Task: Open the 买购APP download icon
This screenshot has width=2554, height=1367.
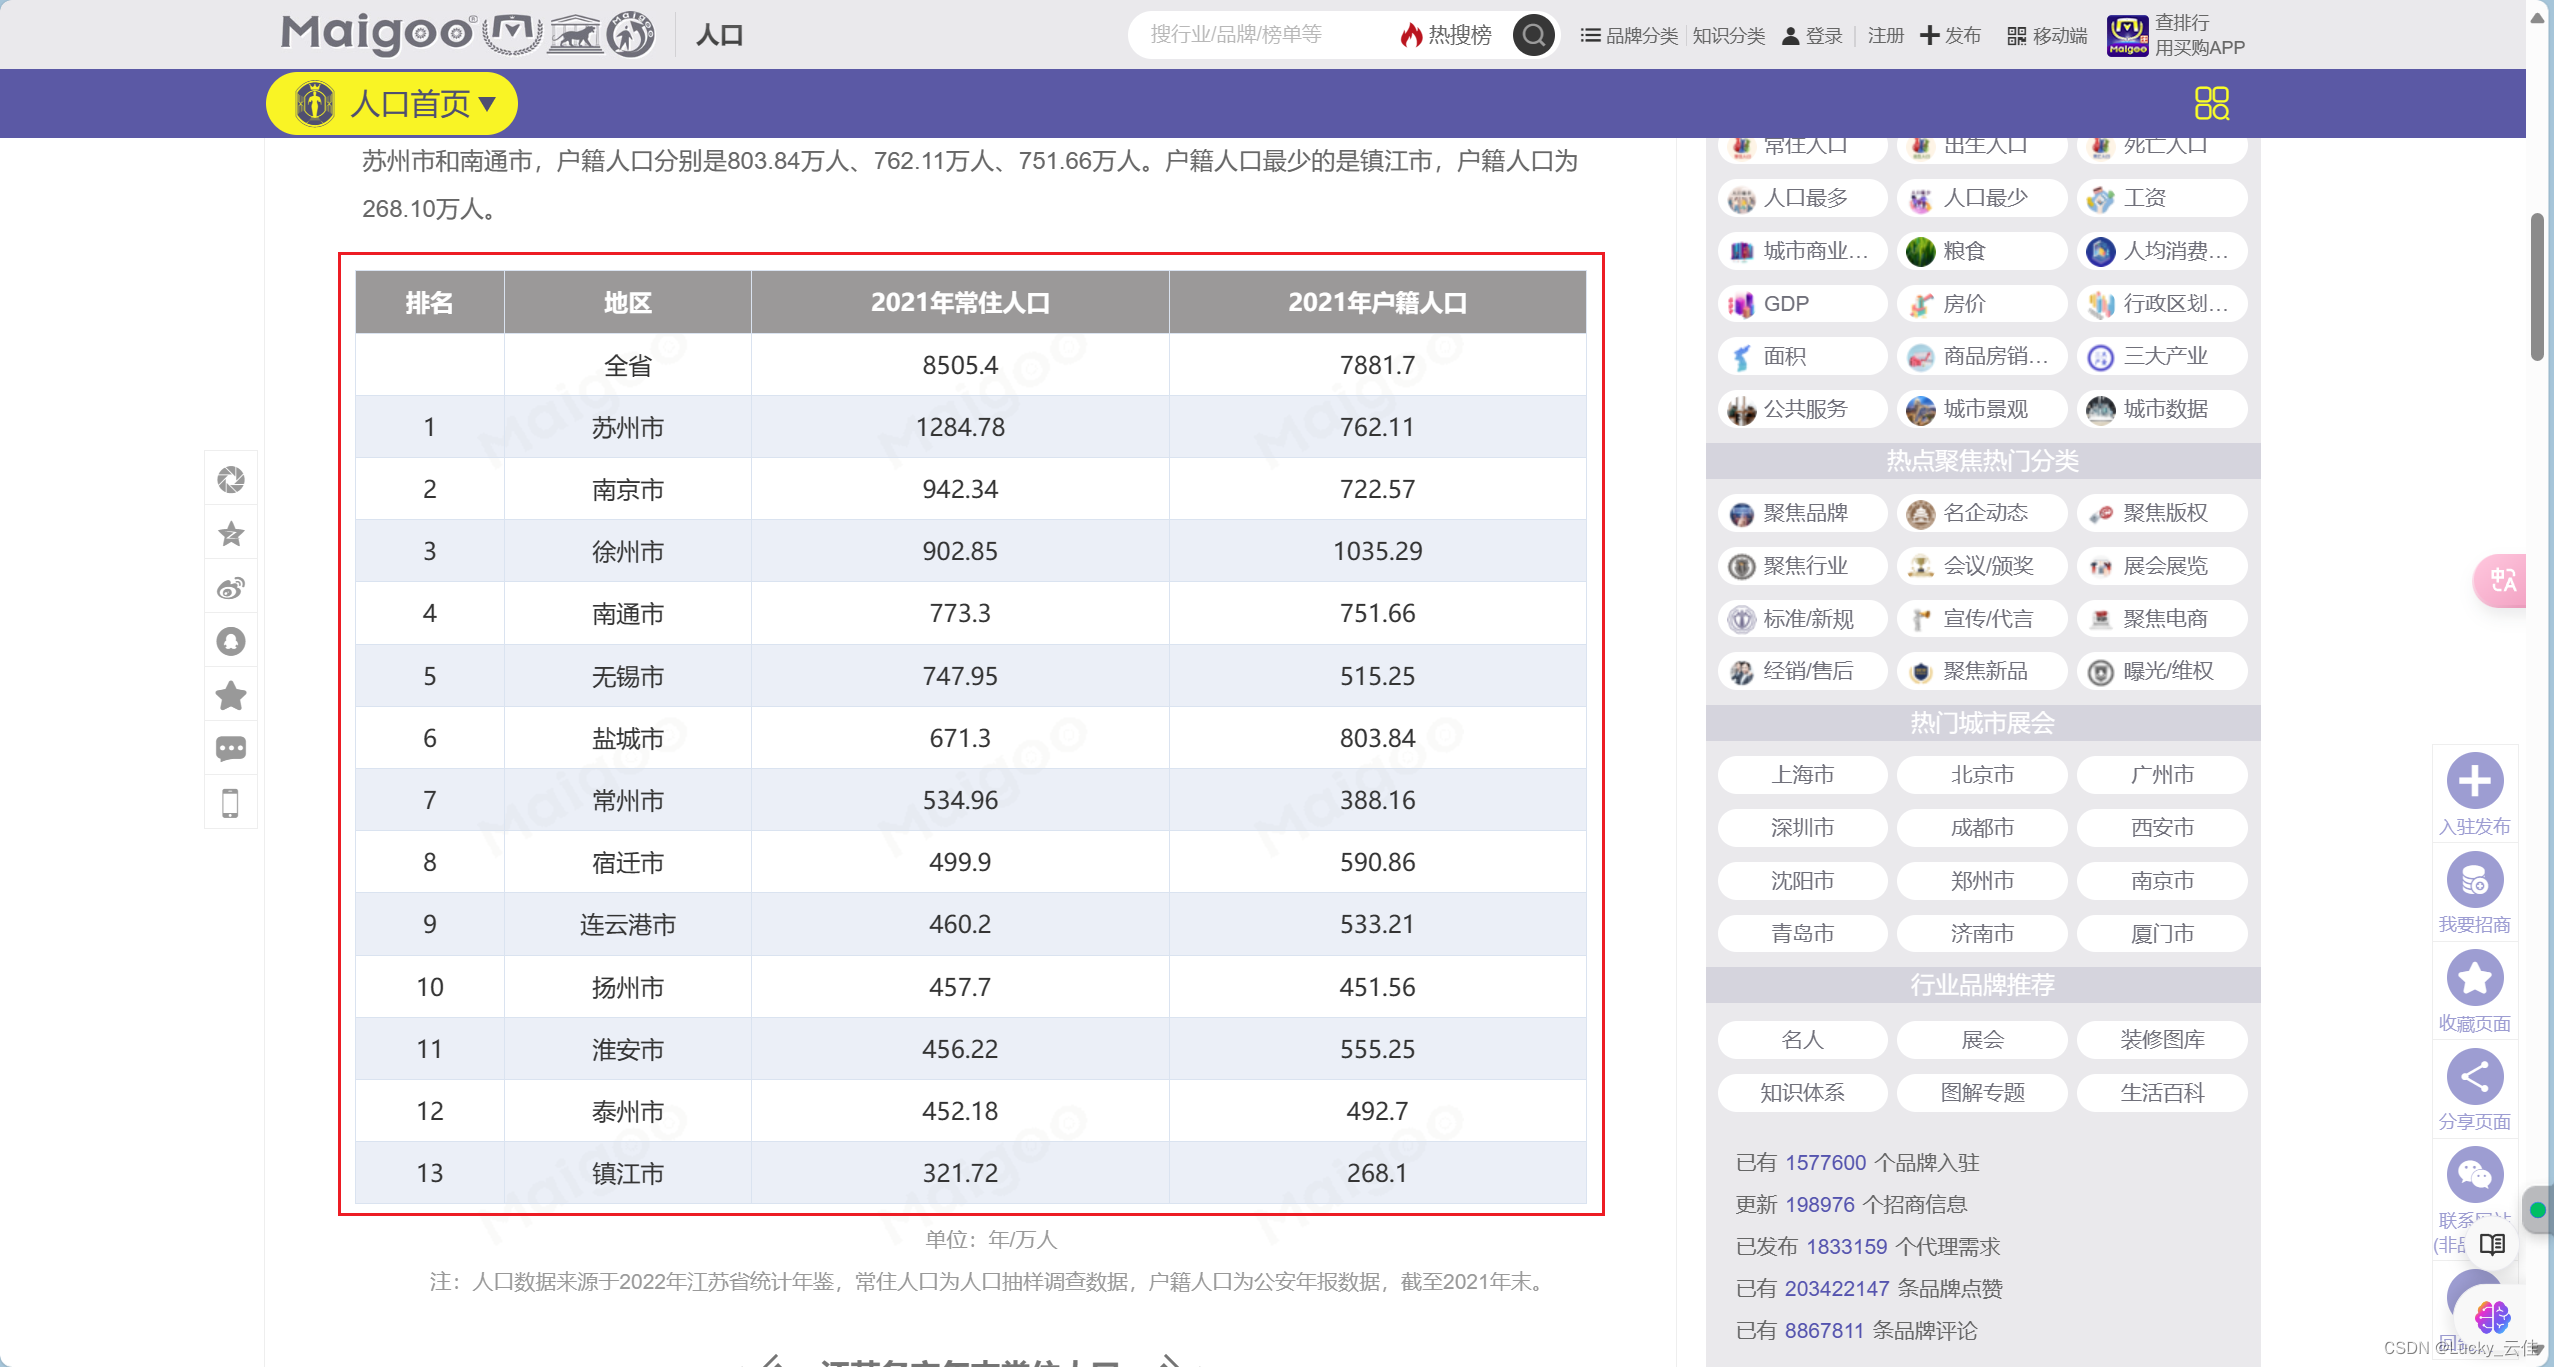Action: click(2128, 36)
